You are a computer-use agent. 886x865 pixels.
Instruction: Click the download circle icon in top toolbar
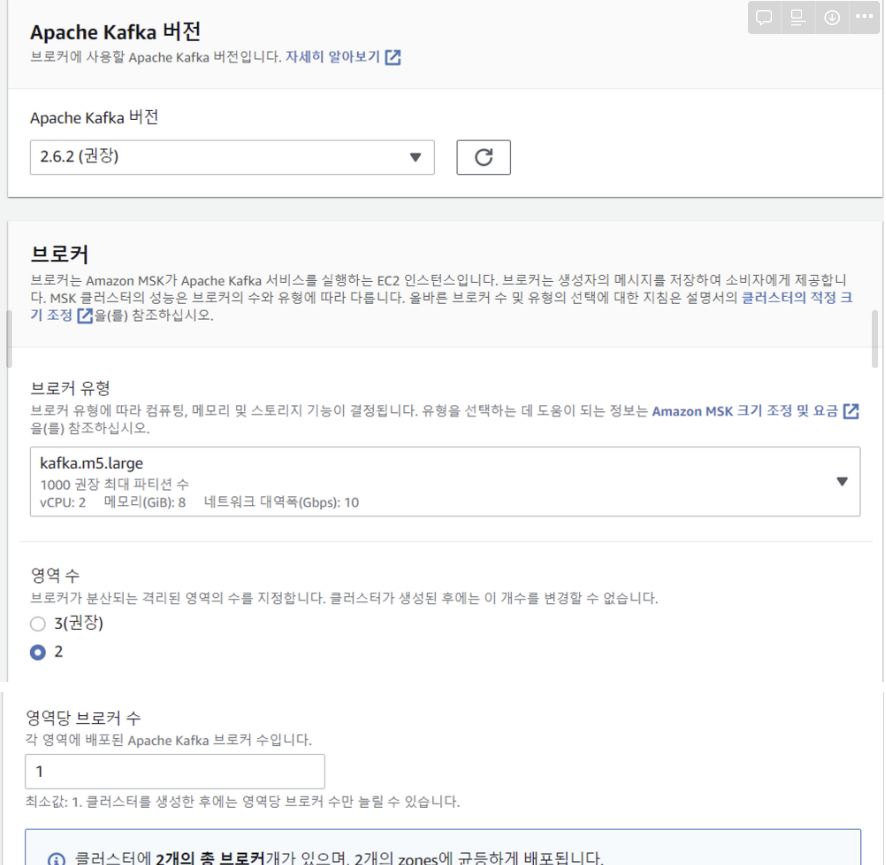pos(832,18)
